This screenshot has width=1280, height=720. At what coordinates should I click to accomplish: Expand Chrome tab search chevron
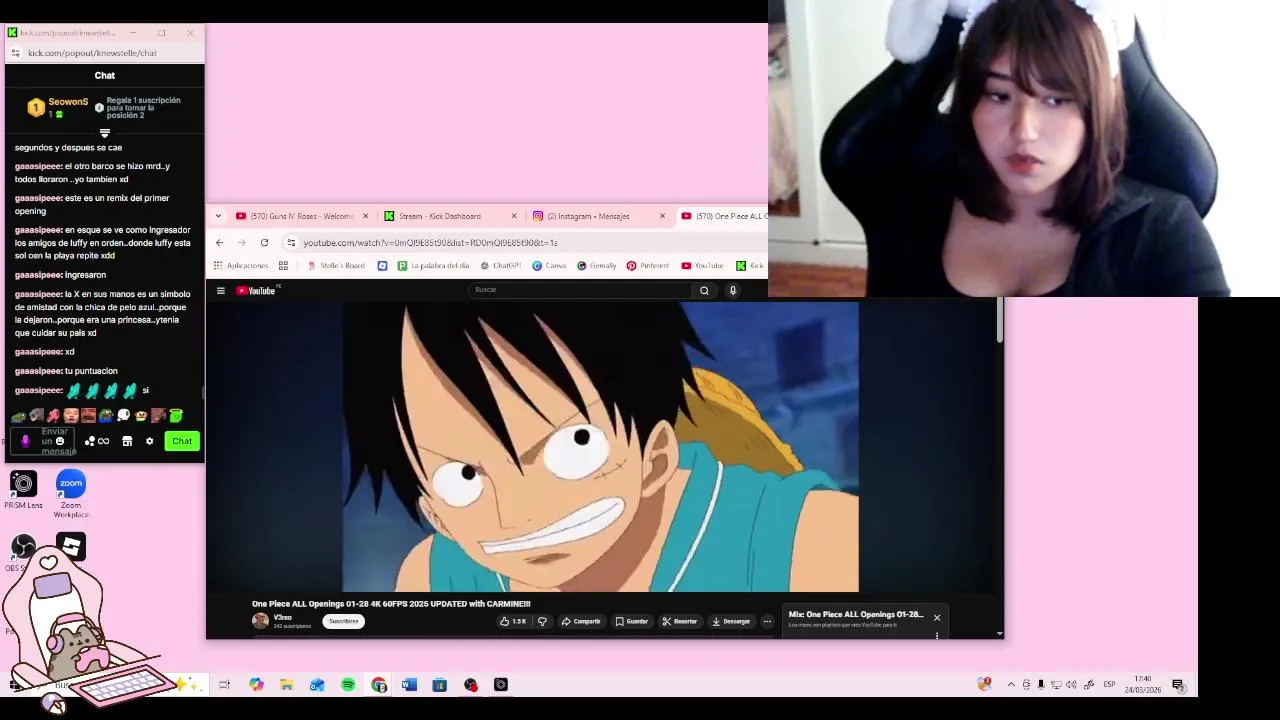(x=218, y=216)
